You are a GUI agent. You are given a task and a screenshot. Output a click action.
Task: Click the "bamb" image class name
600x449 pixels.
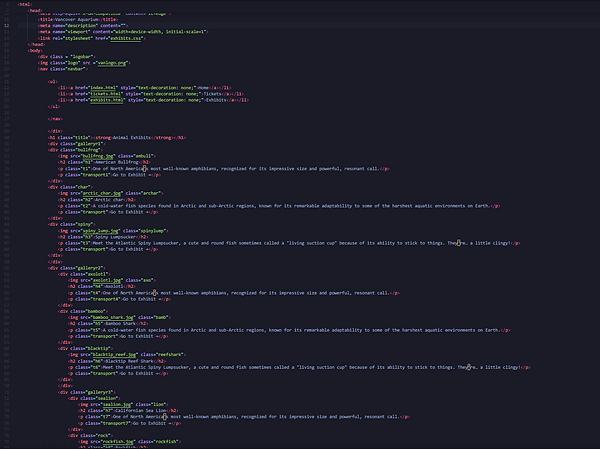pos(160,317)
